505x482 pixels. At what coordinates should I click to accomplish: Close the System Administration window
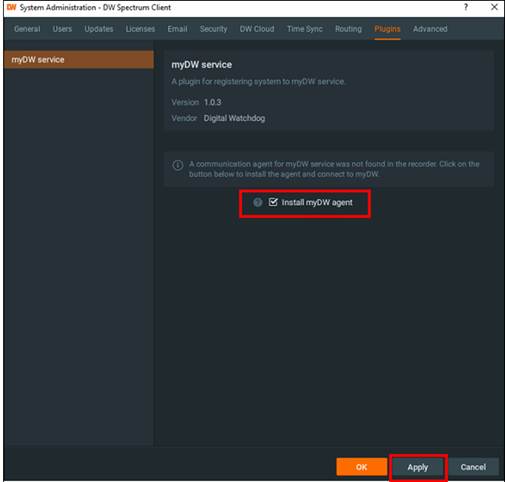(x=494, y=7)
